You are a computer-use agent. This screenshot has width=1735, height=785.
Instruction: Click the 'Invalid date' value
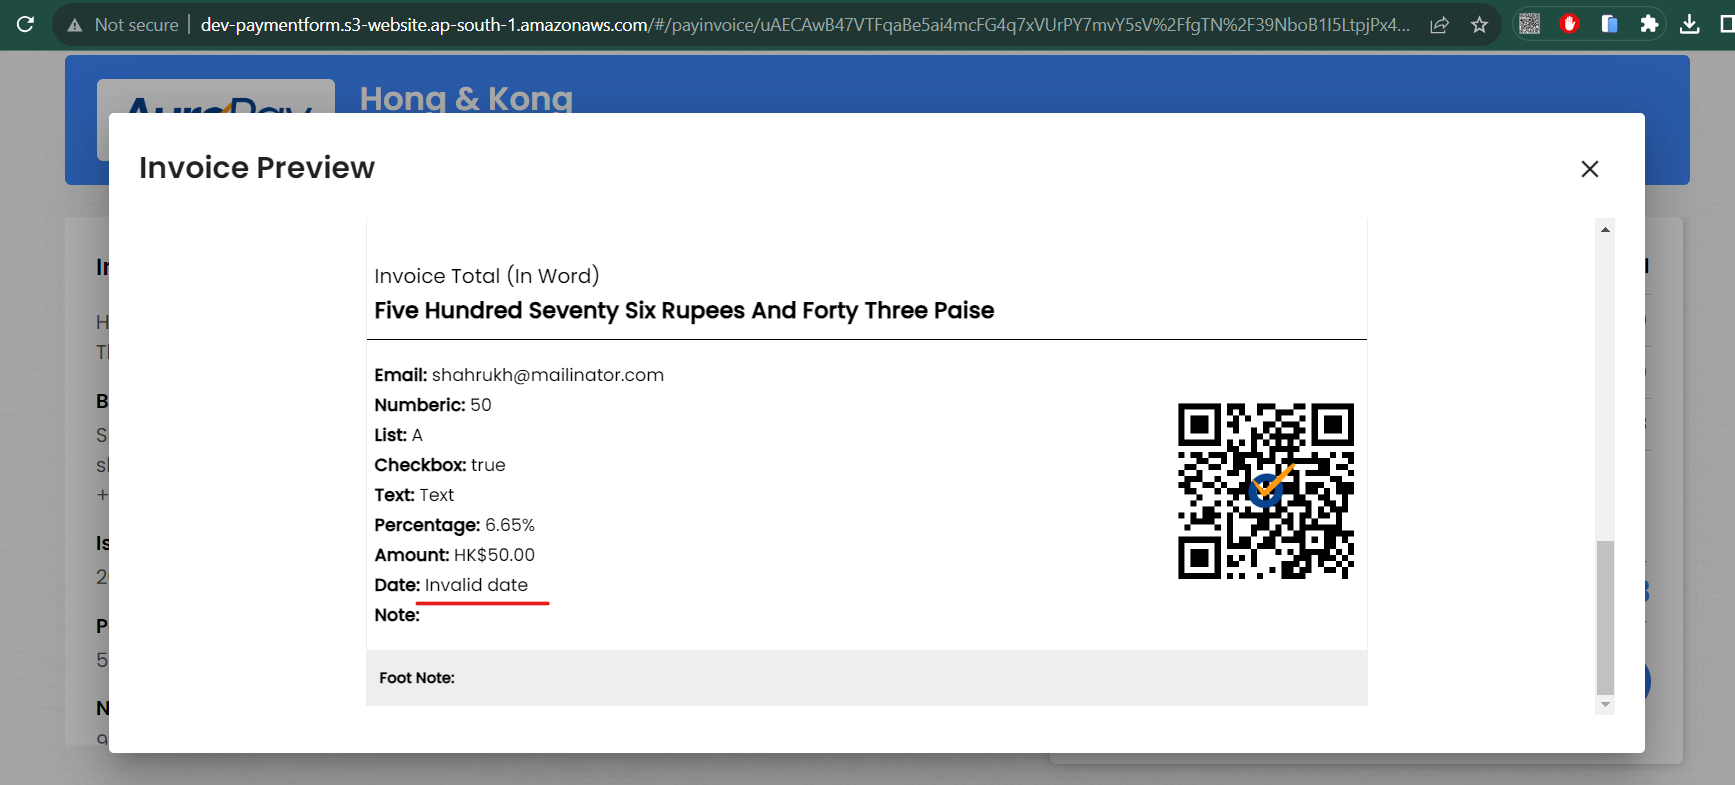click(476, 585)
